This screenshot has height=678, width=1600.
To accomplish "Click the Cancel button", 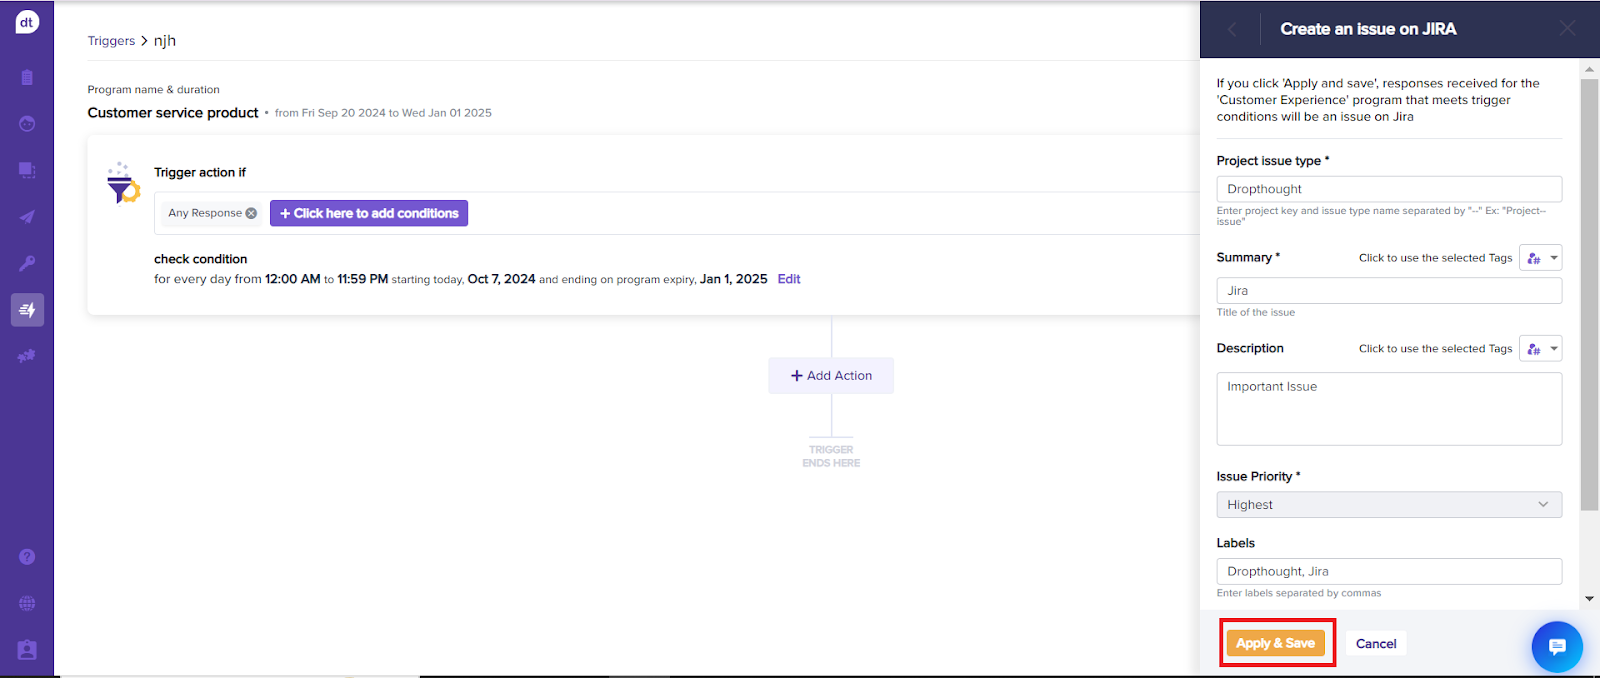I will coord(1376,644).
